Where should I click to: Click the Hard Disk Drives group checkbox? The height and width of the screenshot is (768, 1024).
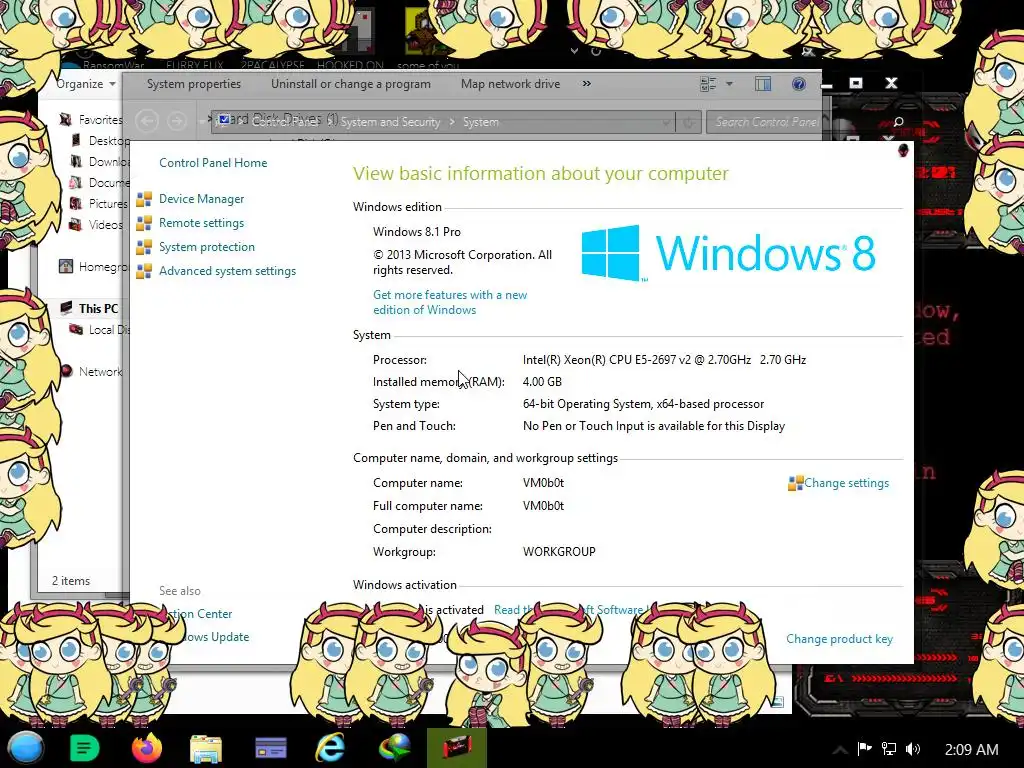(x=224, y=120)
